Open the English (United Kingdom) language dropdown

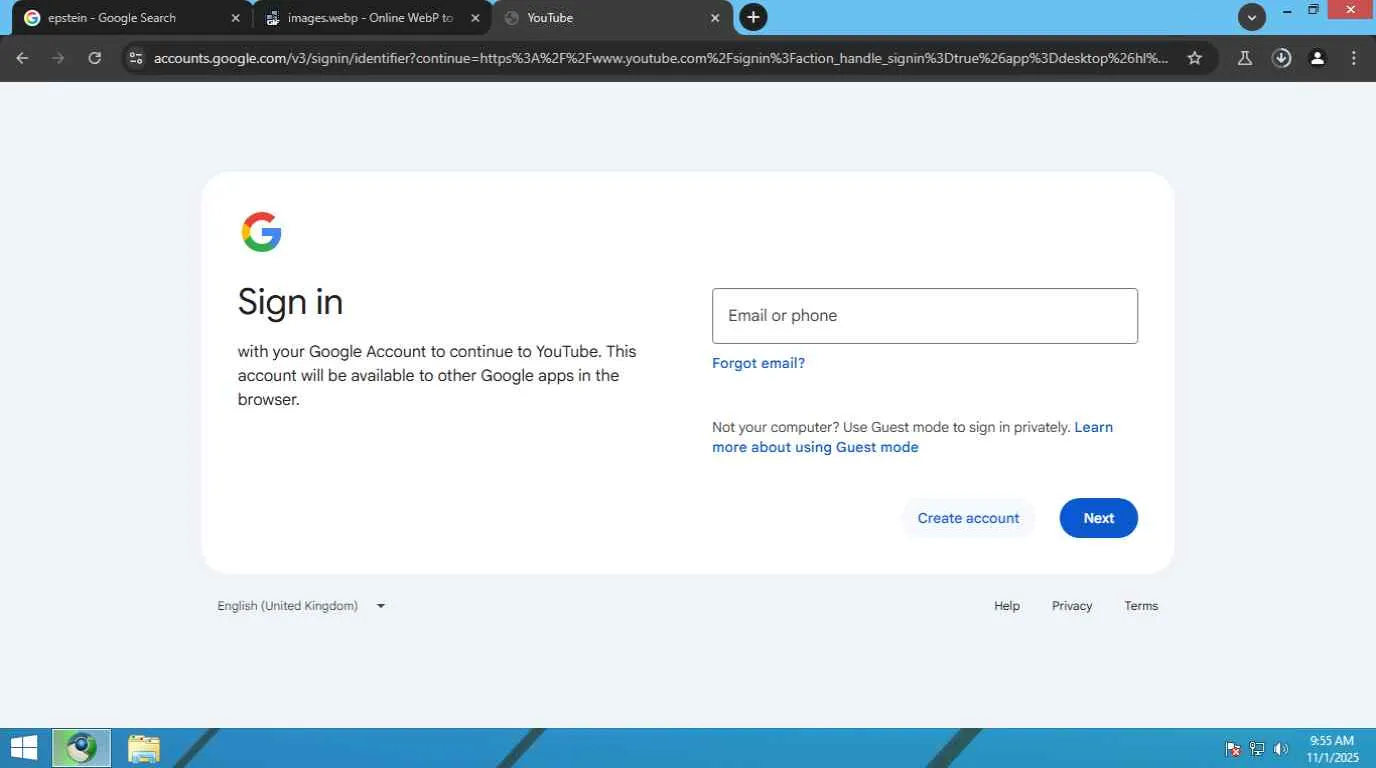(x=301, y=606)
